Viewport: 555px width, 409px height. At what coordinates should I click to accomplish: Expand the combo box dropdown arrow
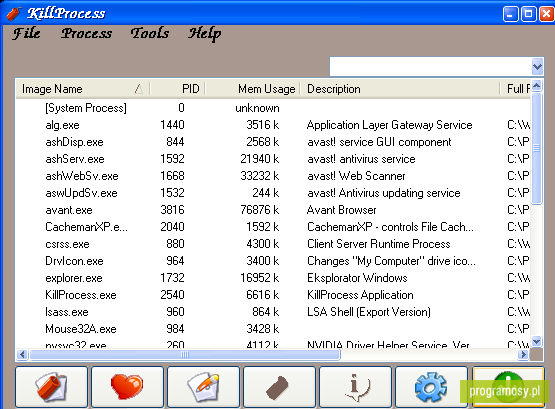537,67
